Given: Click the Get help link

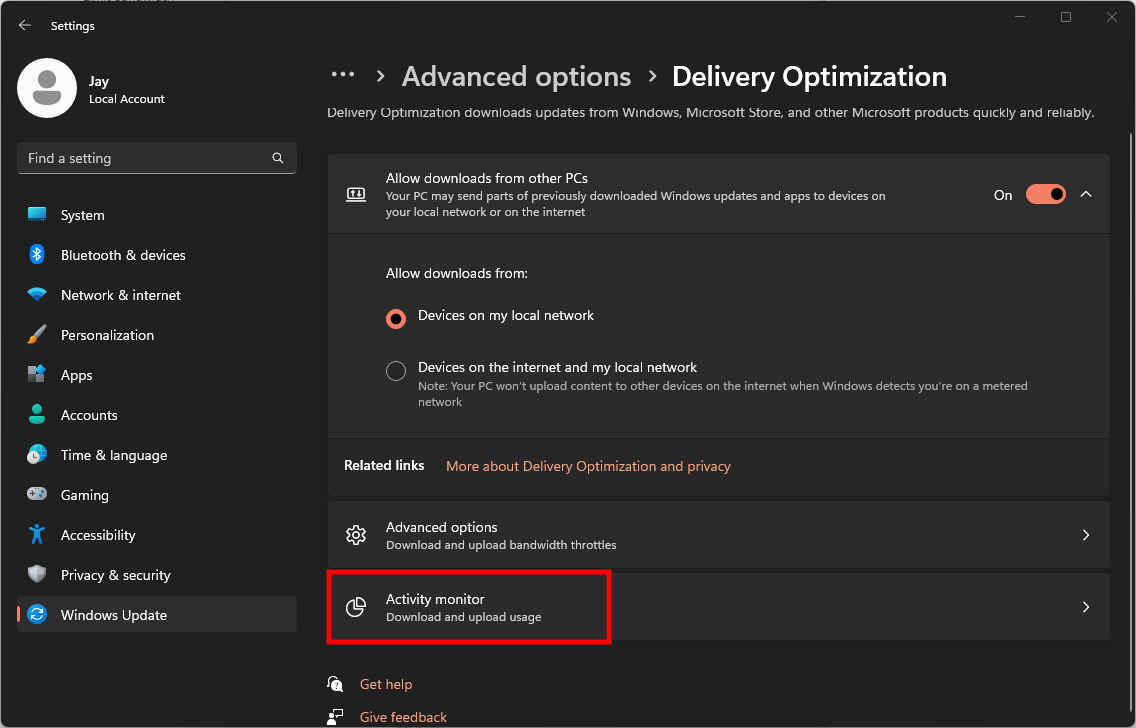Looking at the screenshot, I should click(385, 684).
